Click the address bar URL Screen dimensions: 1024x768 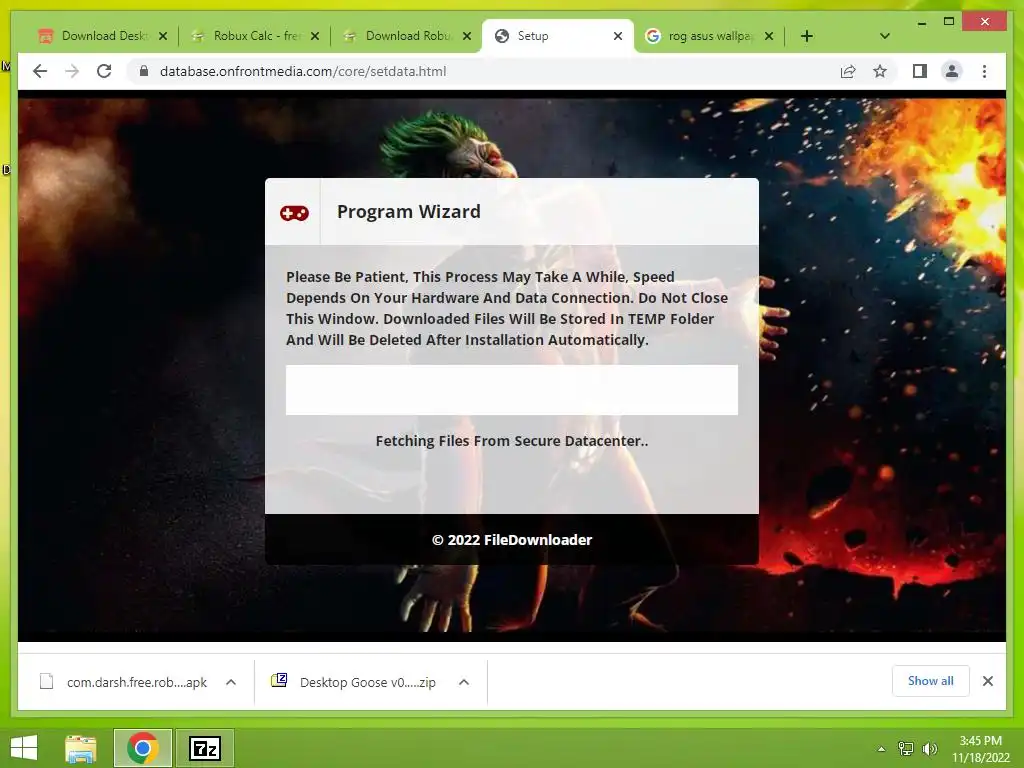pos(303,71)
